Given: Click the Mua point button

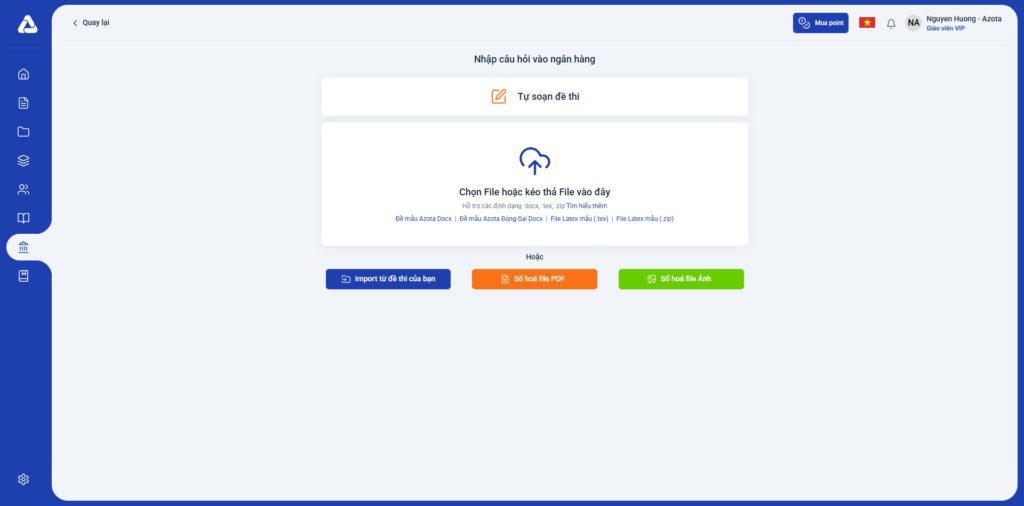Looking at the screenshot, I should point(820,22).
